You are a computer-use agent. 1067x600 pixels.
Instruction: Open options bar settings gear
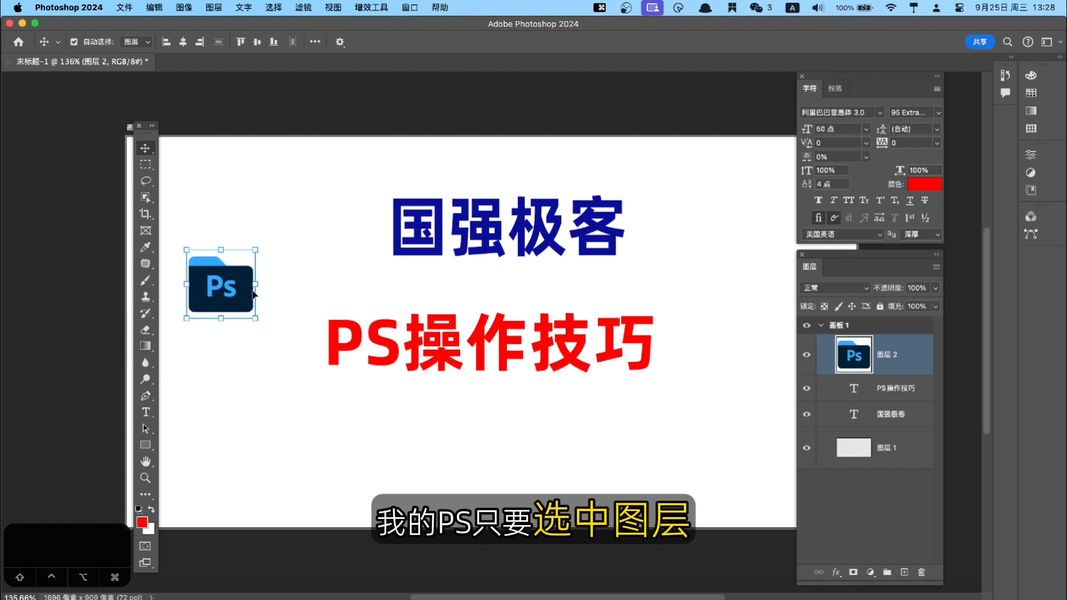pos(340,41)
